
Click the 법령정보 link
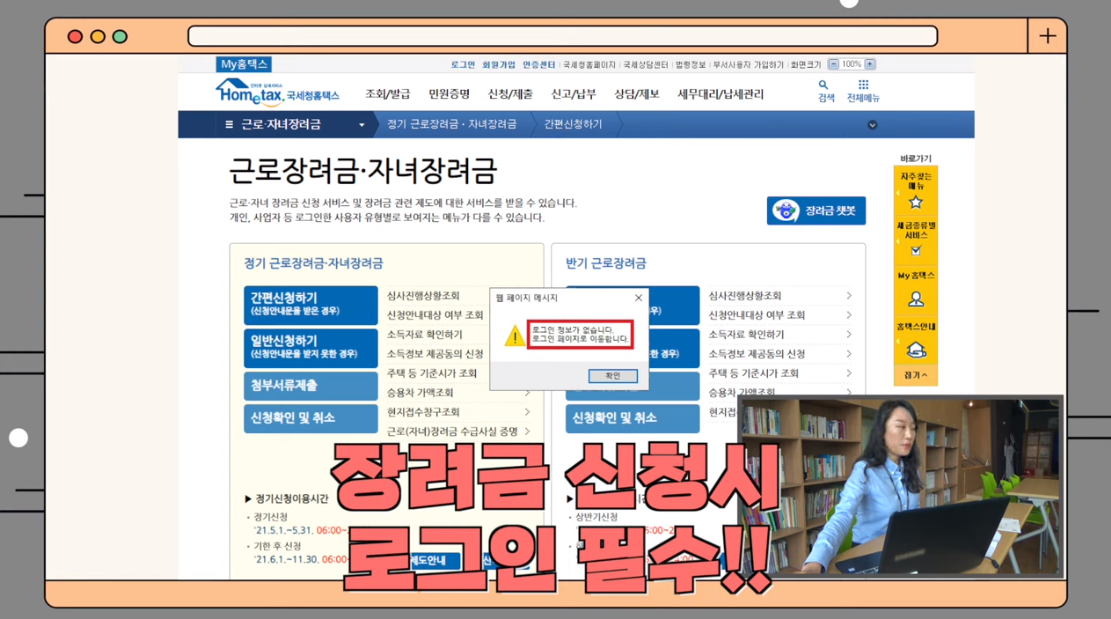coord(691,64)
